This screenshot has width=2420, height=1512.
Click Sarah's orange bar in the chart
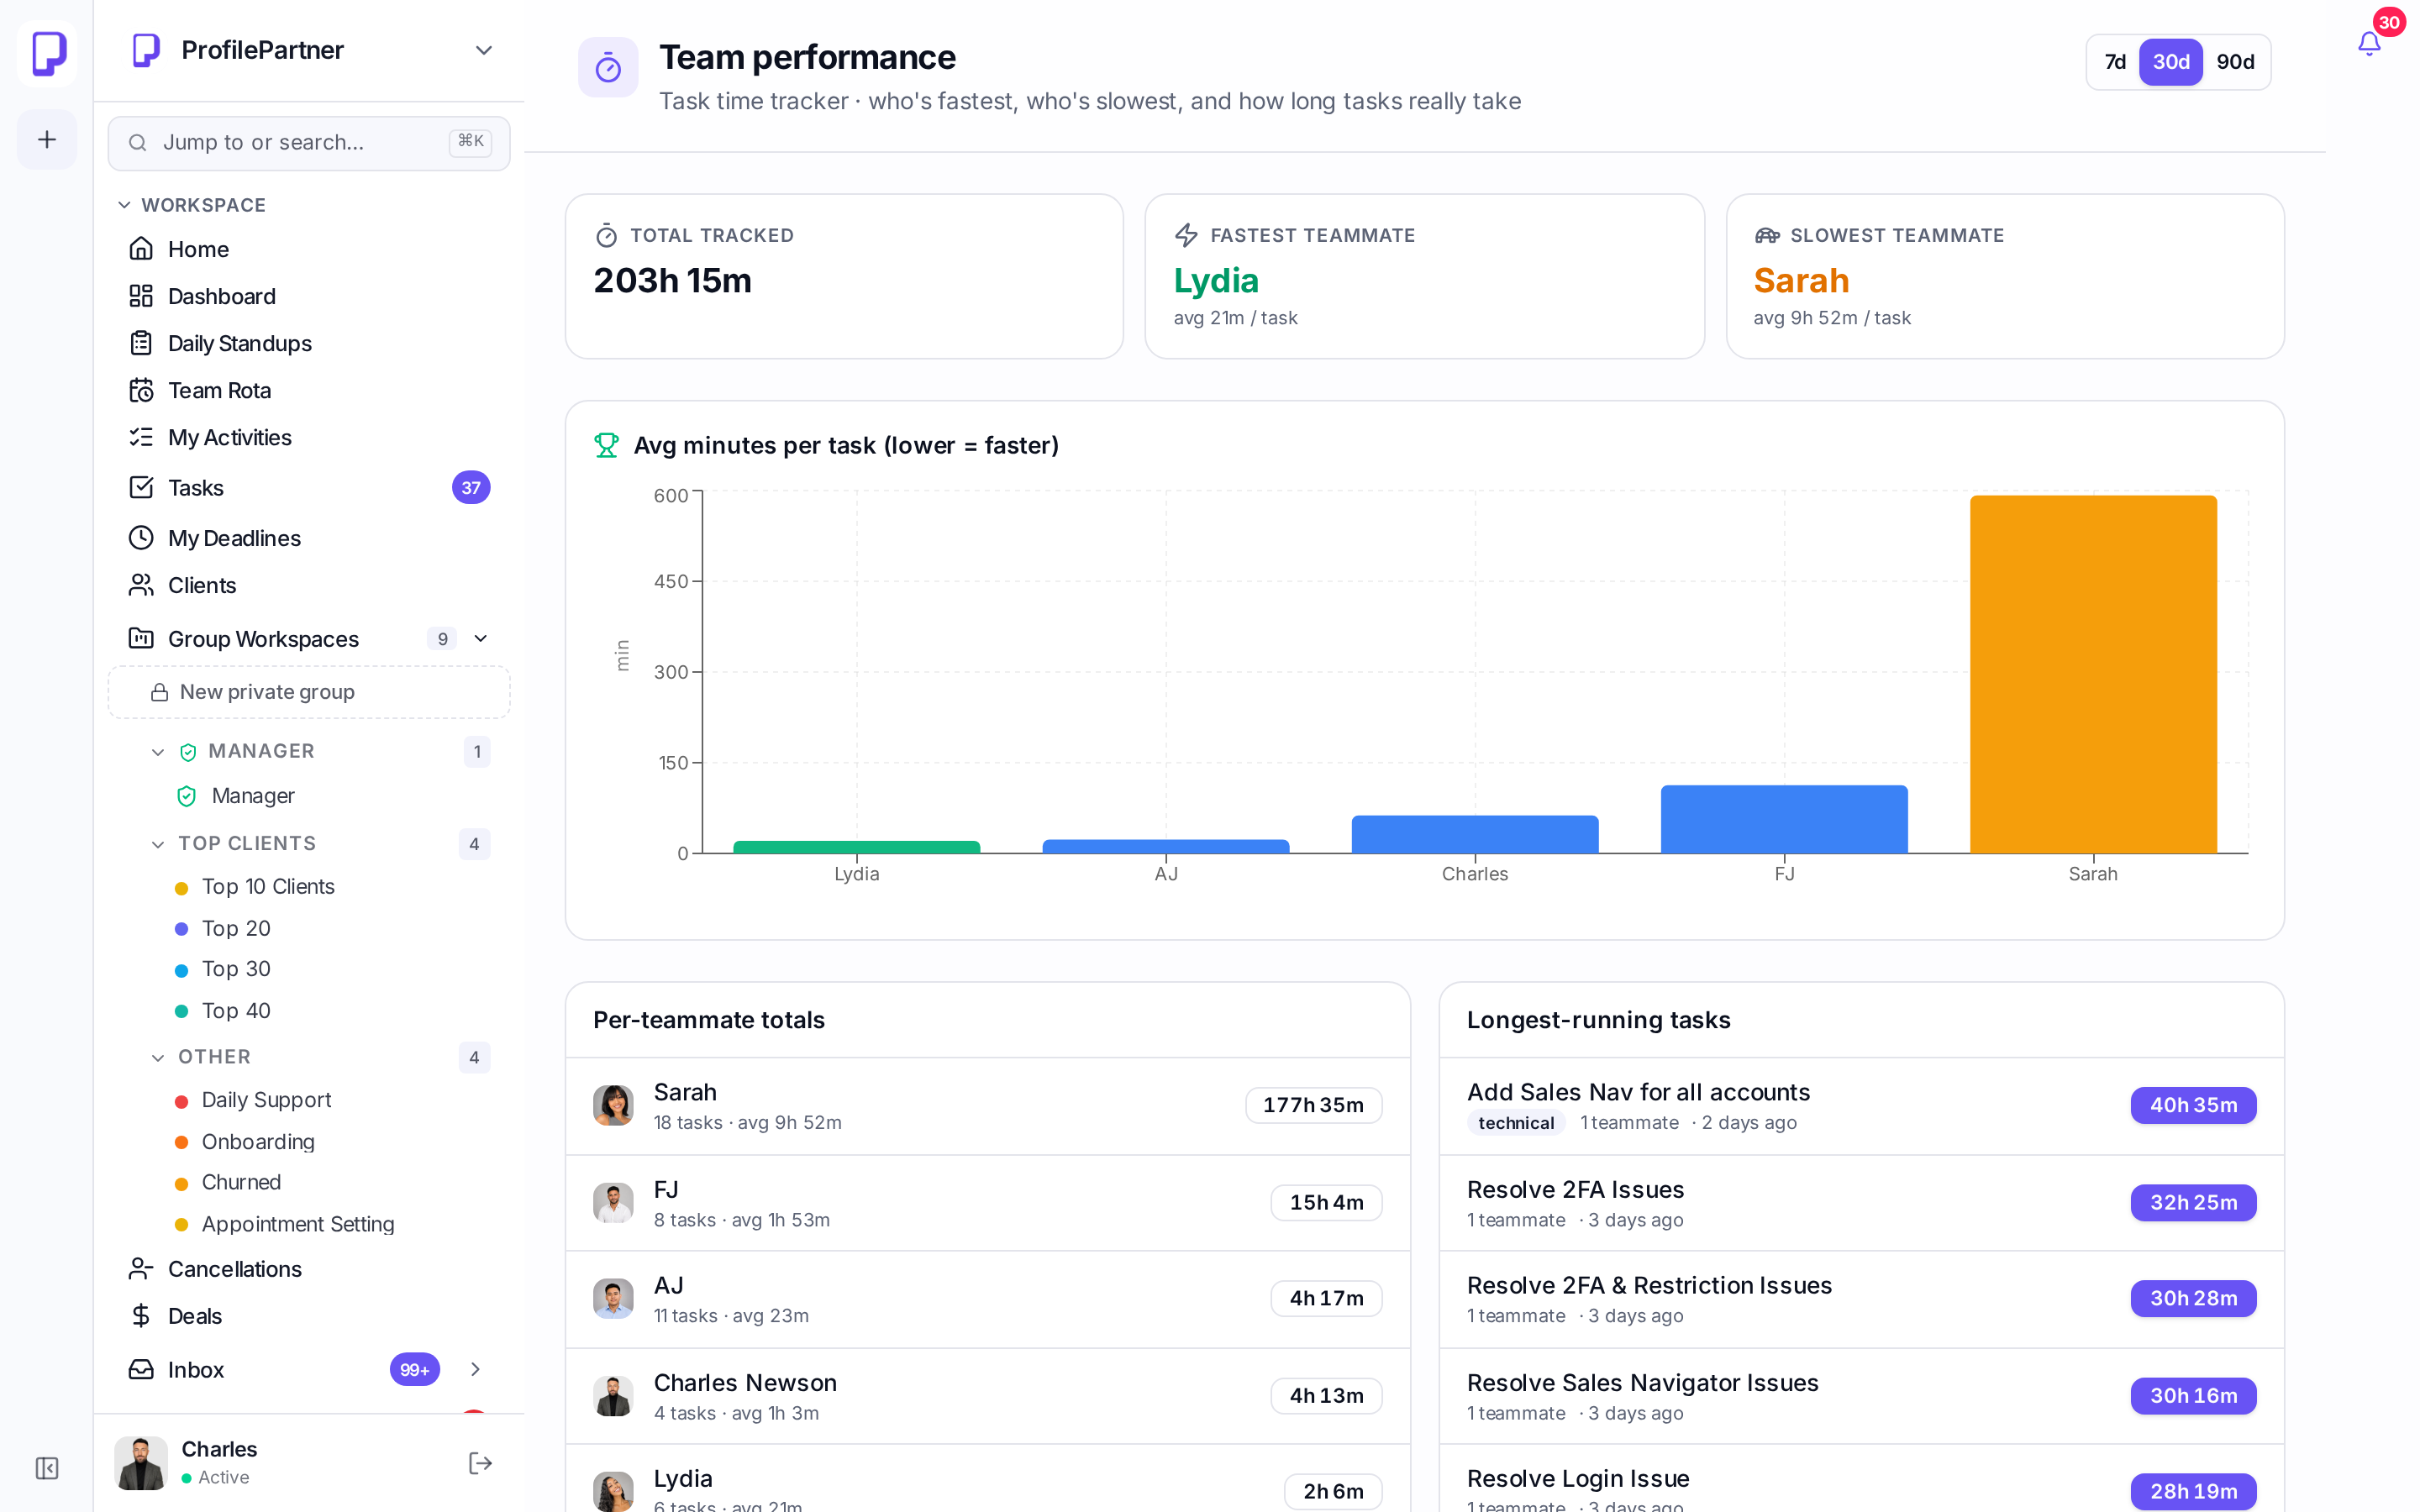click(x=2093, y=674)
